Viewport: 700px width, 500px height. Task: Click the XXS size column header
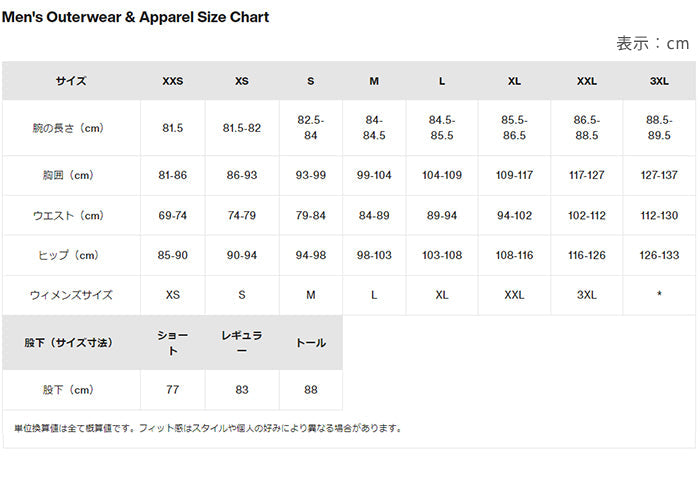point(172,81)
